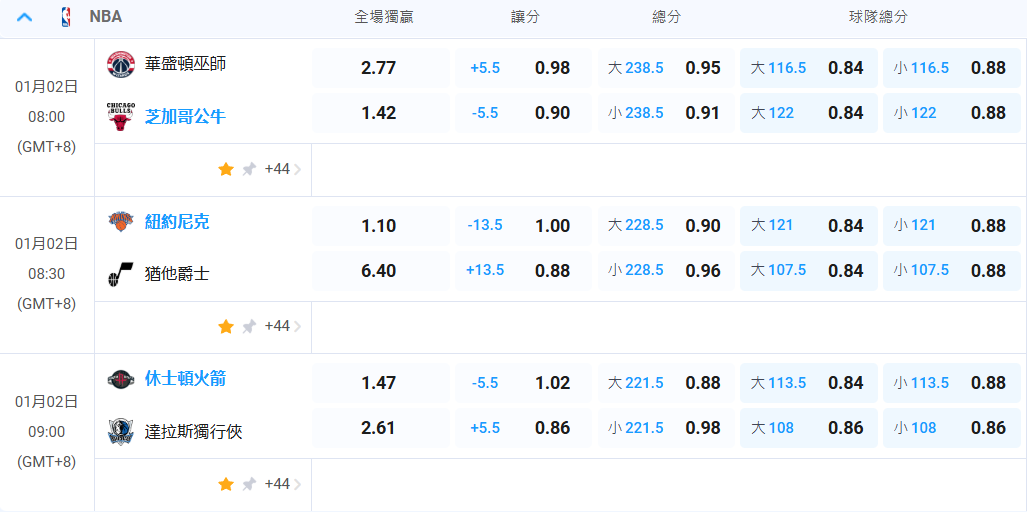
Task: Click Houston Rockets team logo
Action: click(x=121, y=379)
